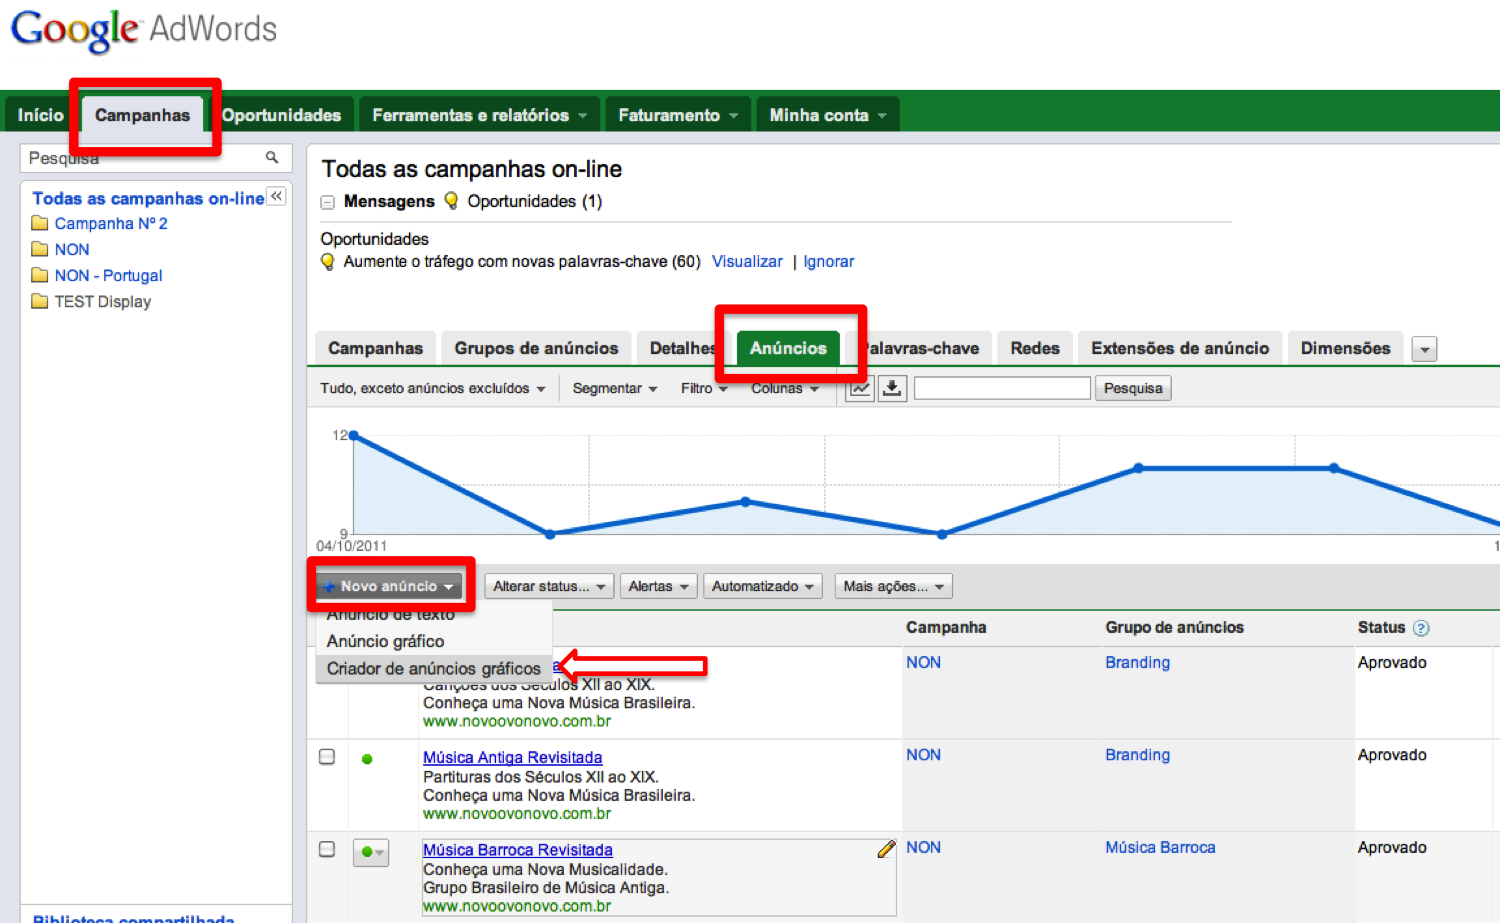Click the Grupo de anúncios column header
This screenshot has width=1500, height=924.
1174,627
